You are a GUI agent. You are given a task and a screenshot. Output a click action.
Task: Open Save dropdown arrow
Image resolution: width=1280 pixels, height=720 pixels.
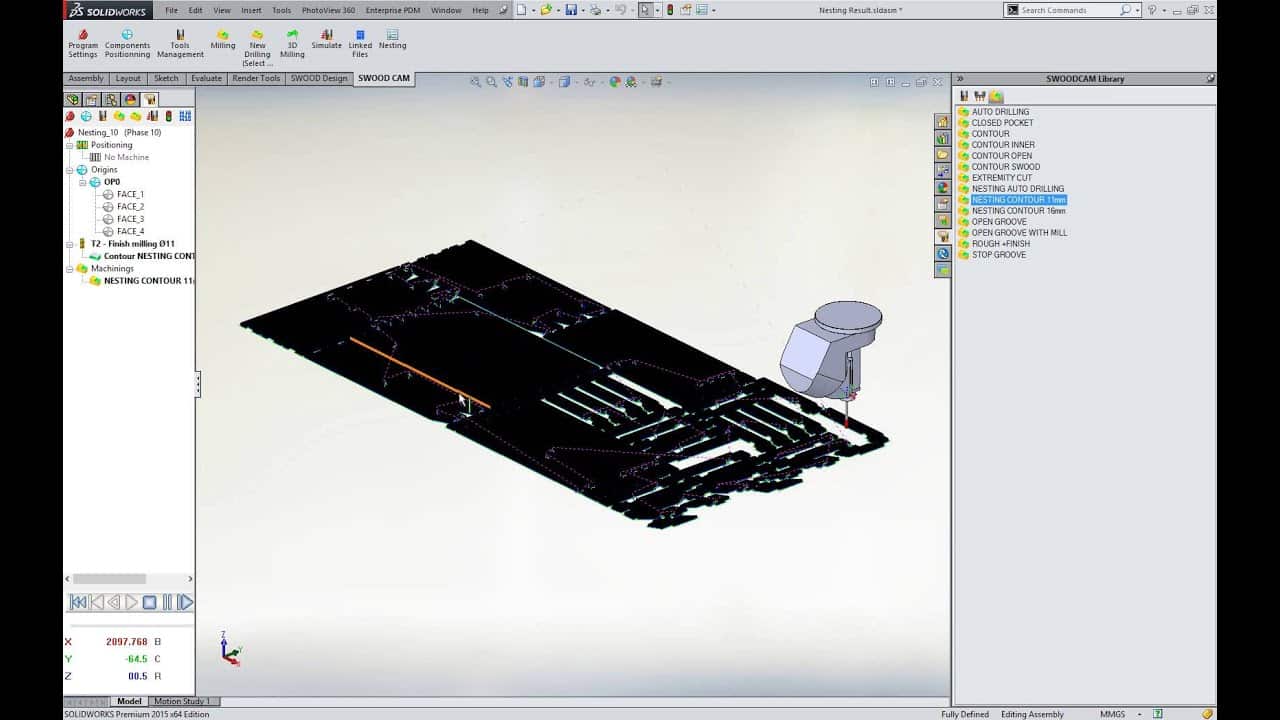pos(582,10)
